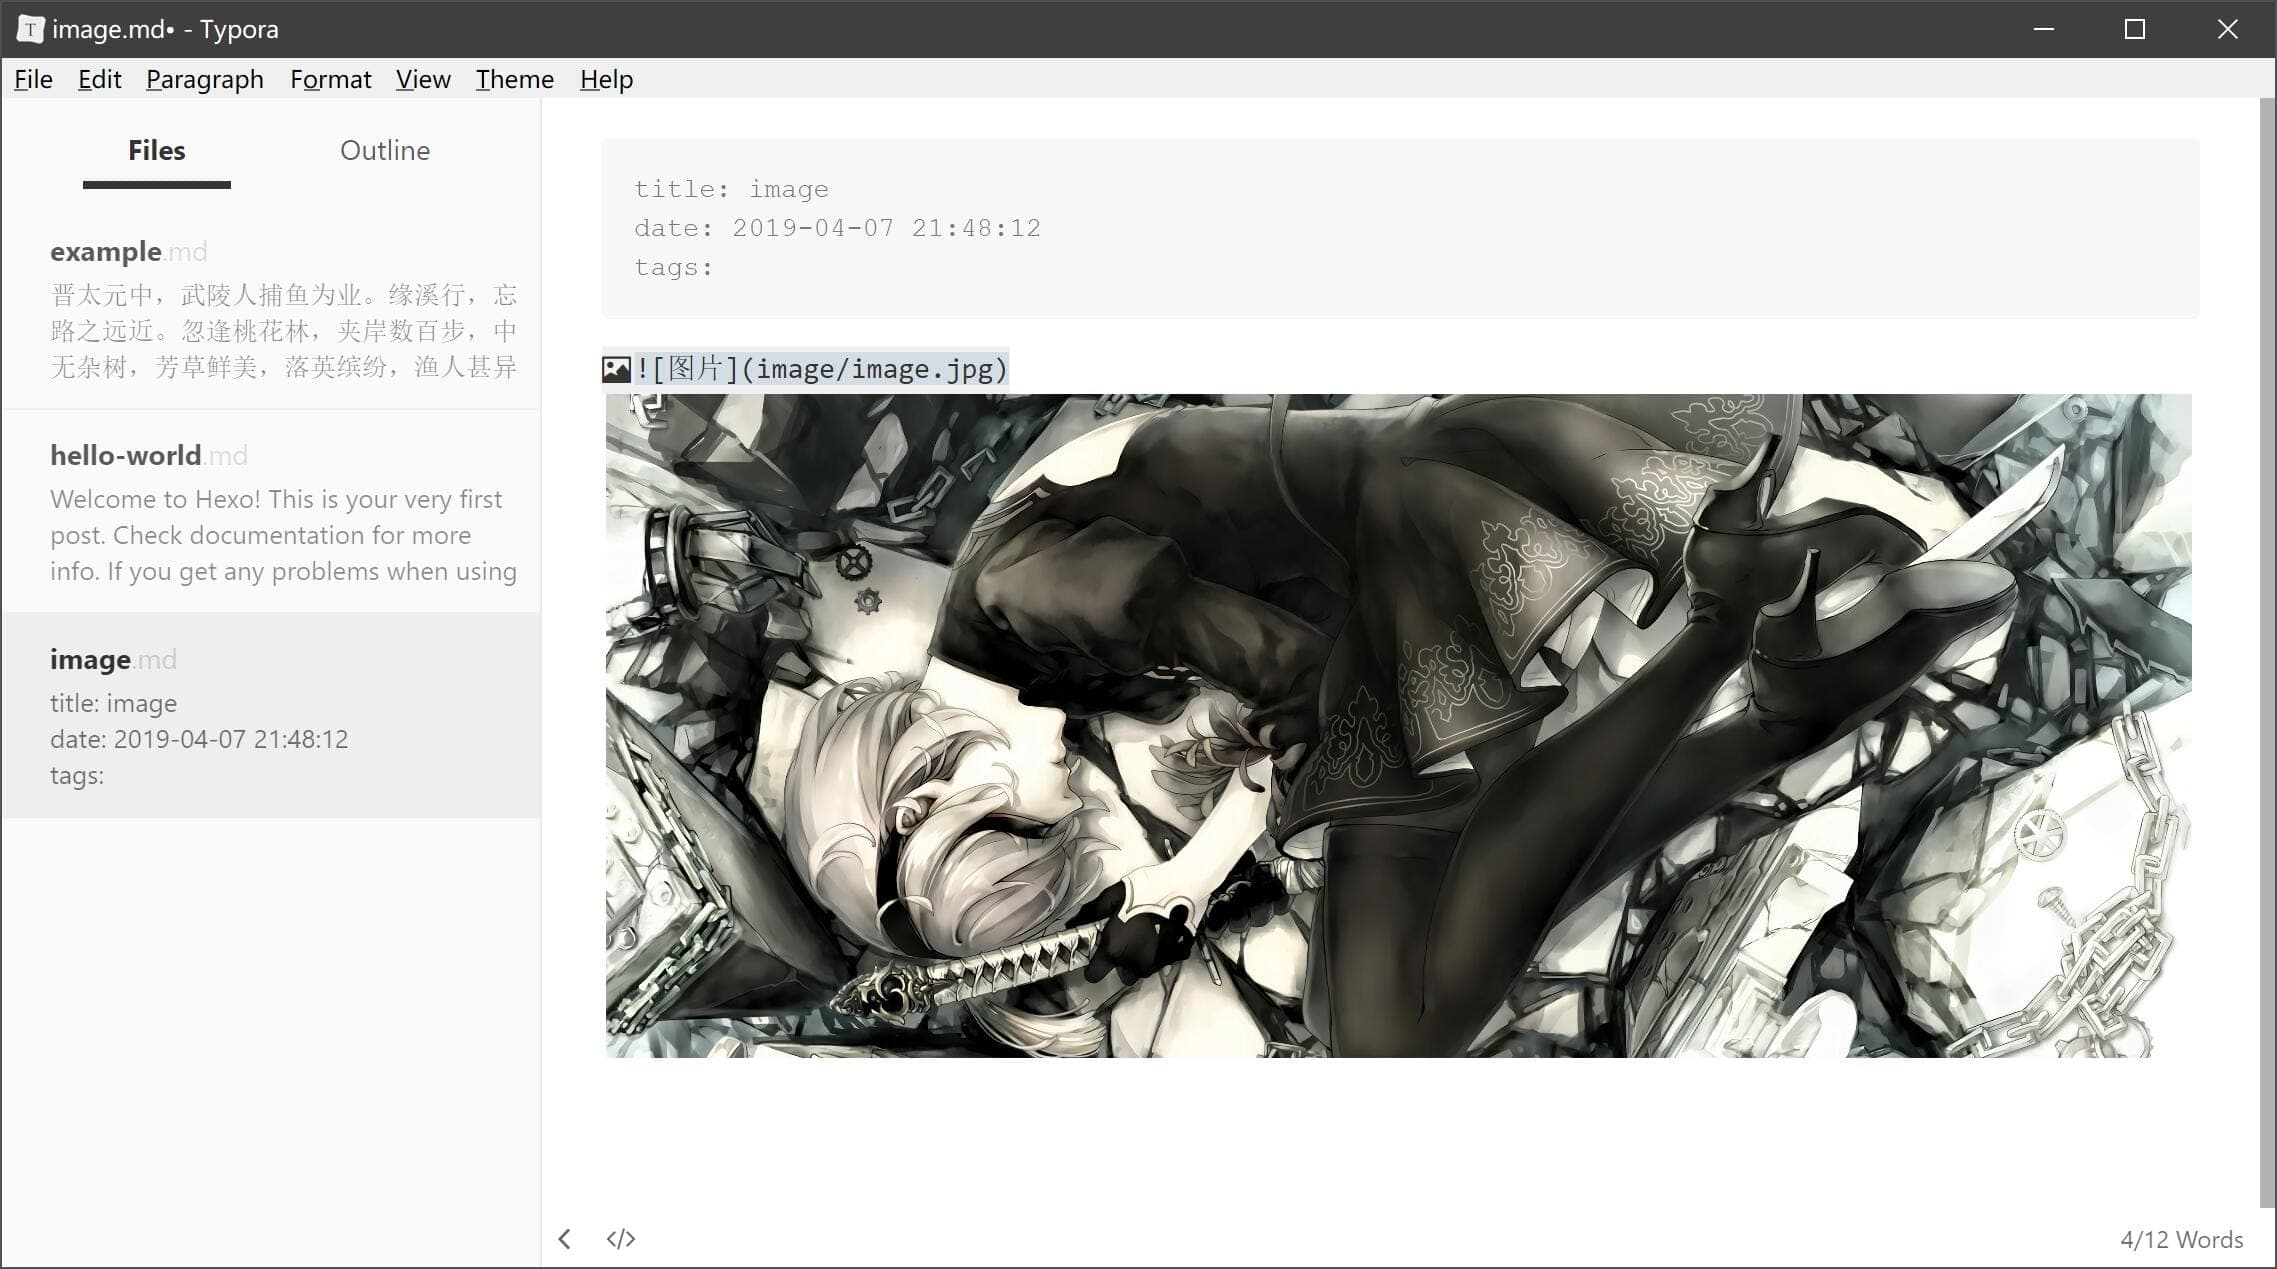2277x1269 pixels.
Task: Open the Paragraph menu
Action: [205, 79]
